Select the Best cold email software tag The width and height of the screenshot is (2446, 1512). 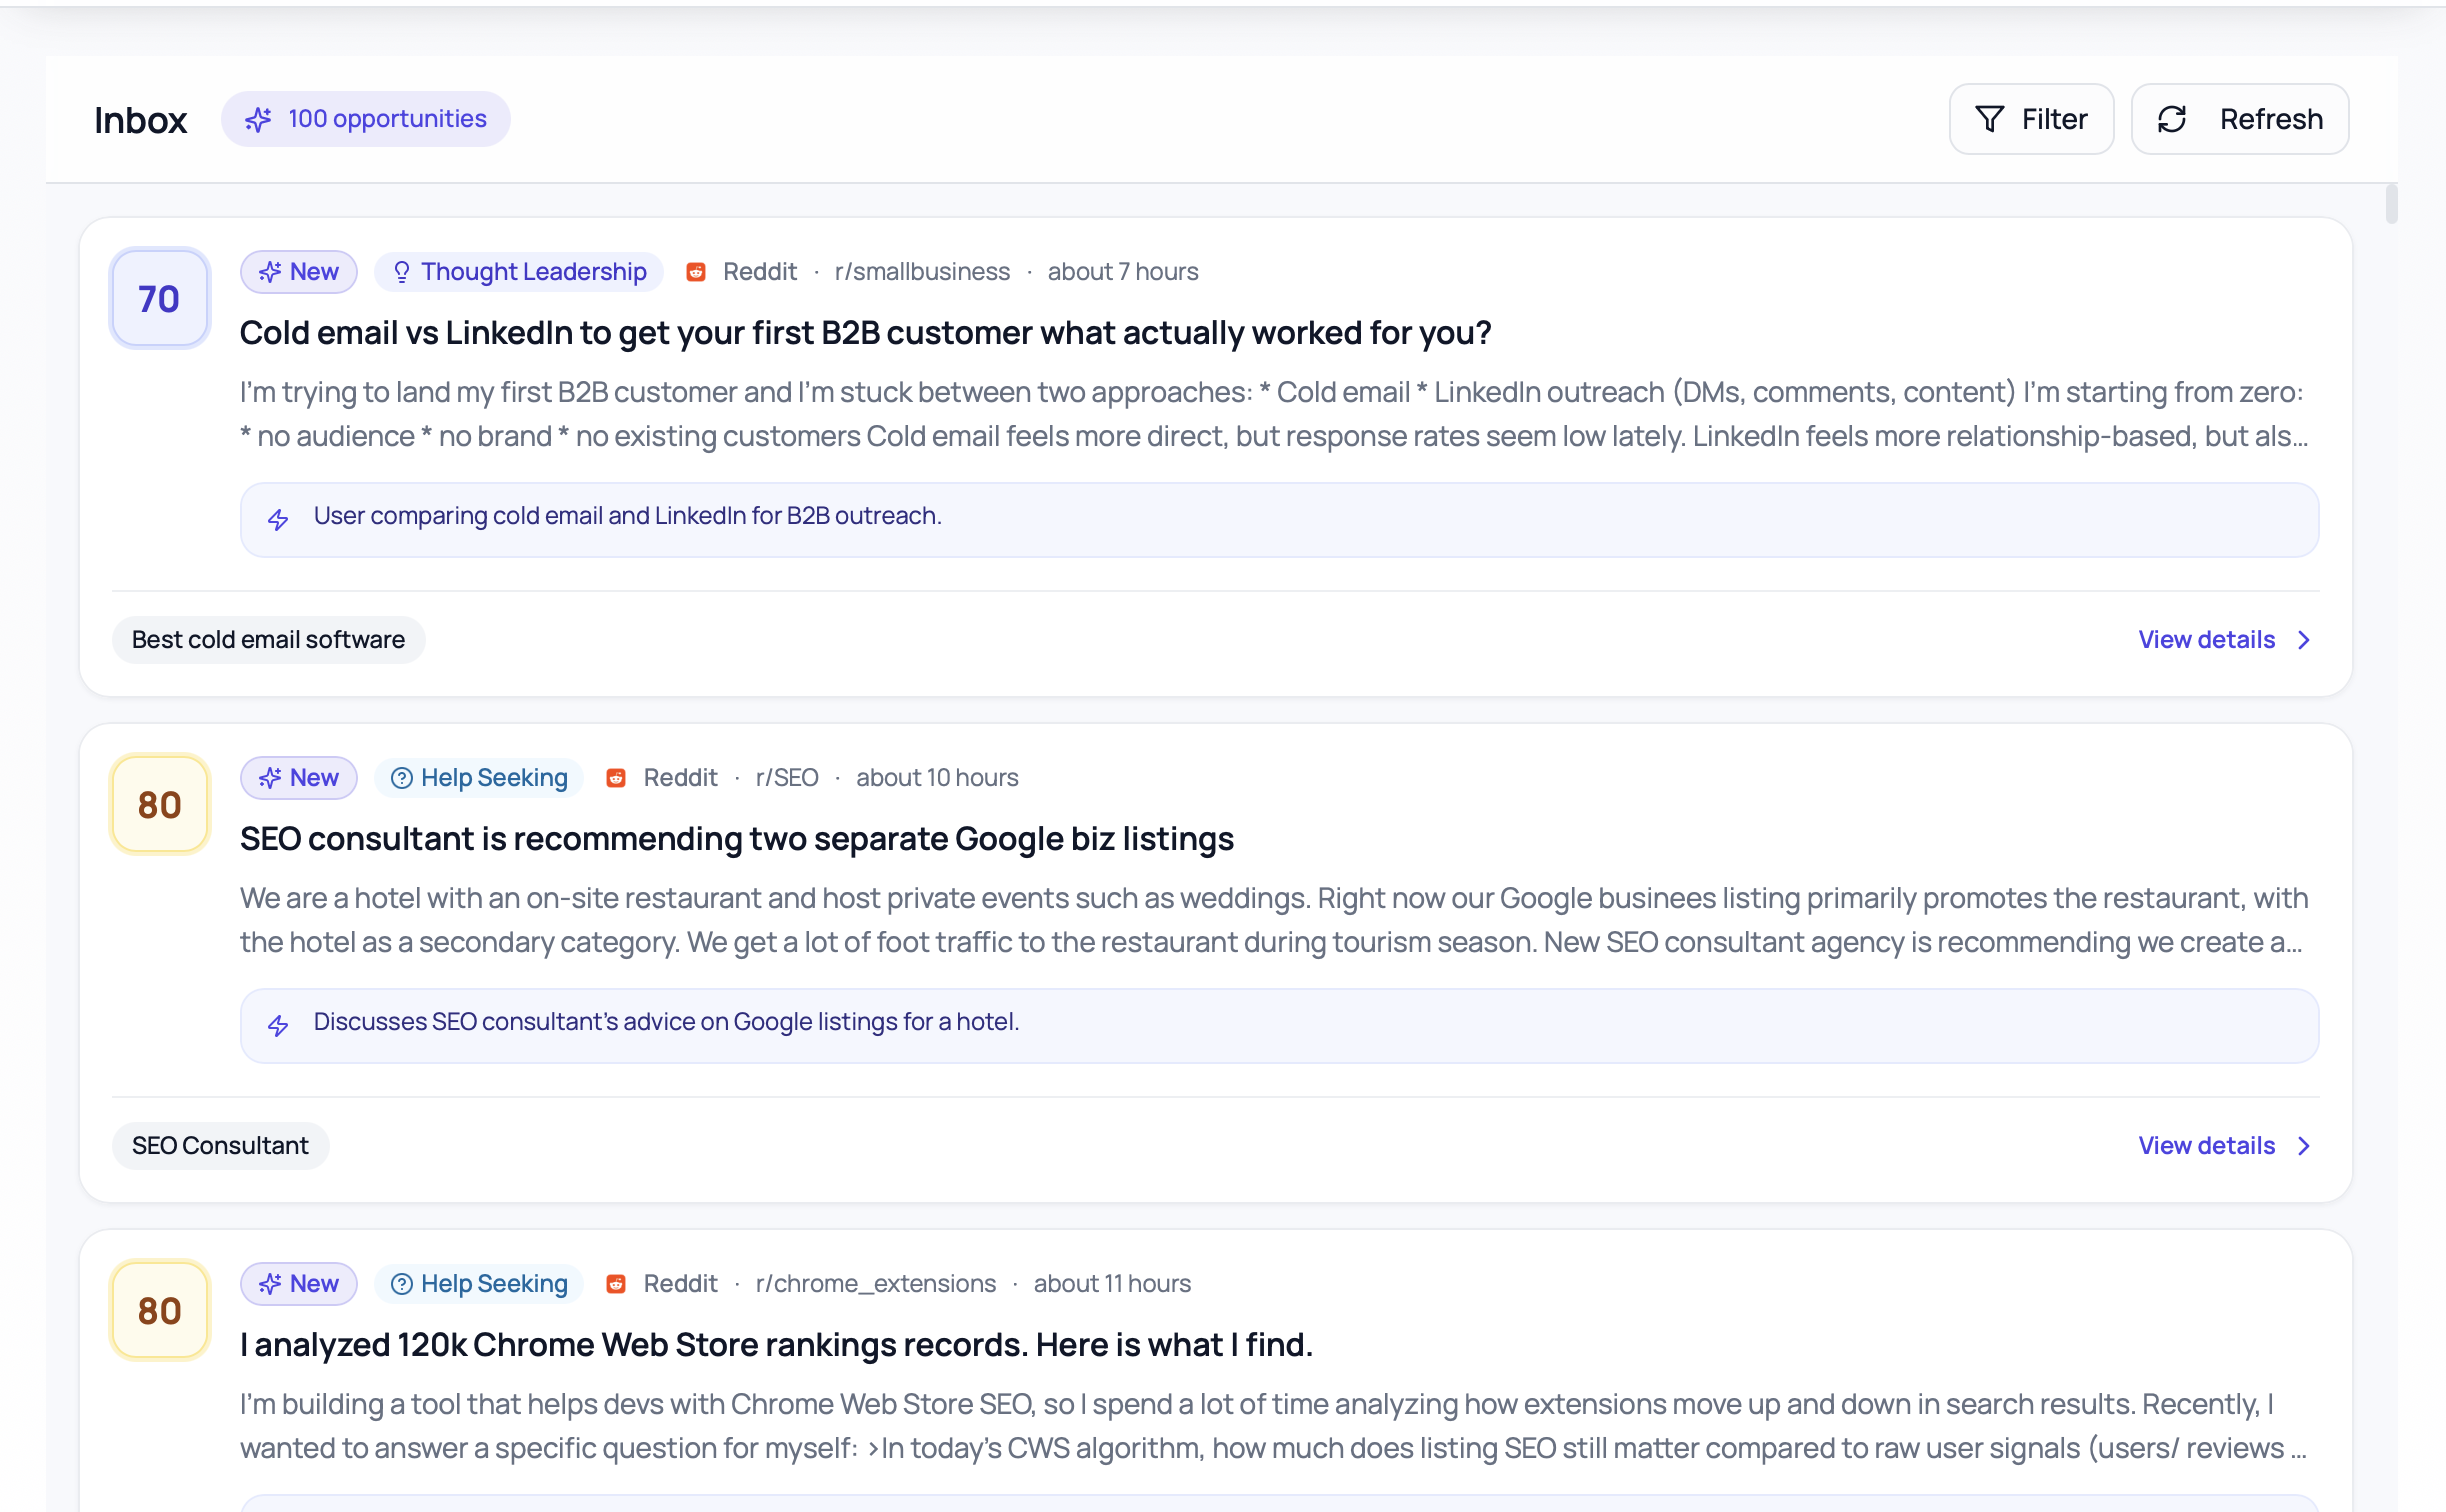coord(268,640)
